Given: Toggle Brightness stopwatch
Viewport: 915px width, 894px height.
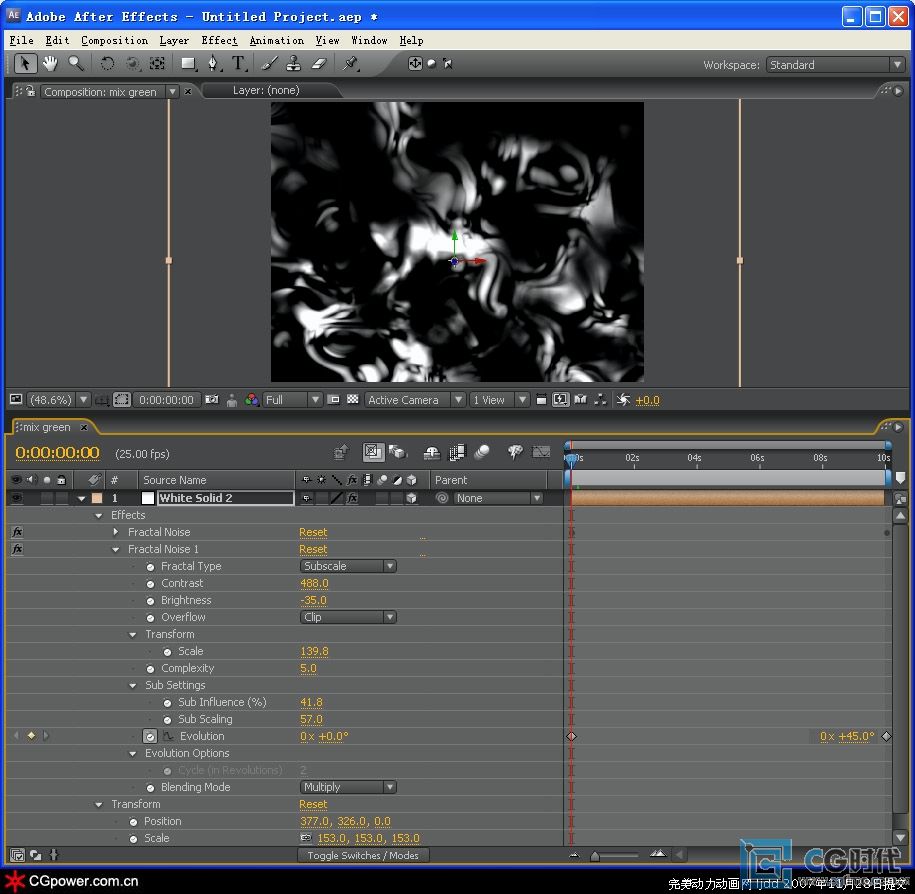Looking at the screenshot, I should coord(150,600).
